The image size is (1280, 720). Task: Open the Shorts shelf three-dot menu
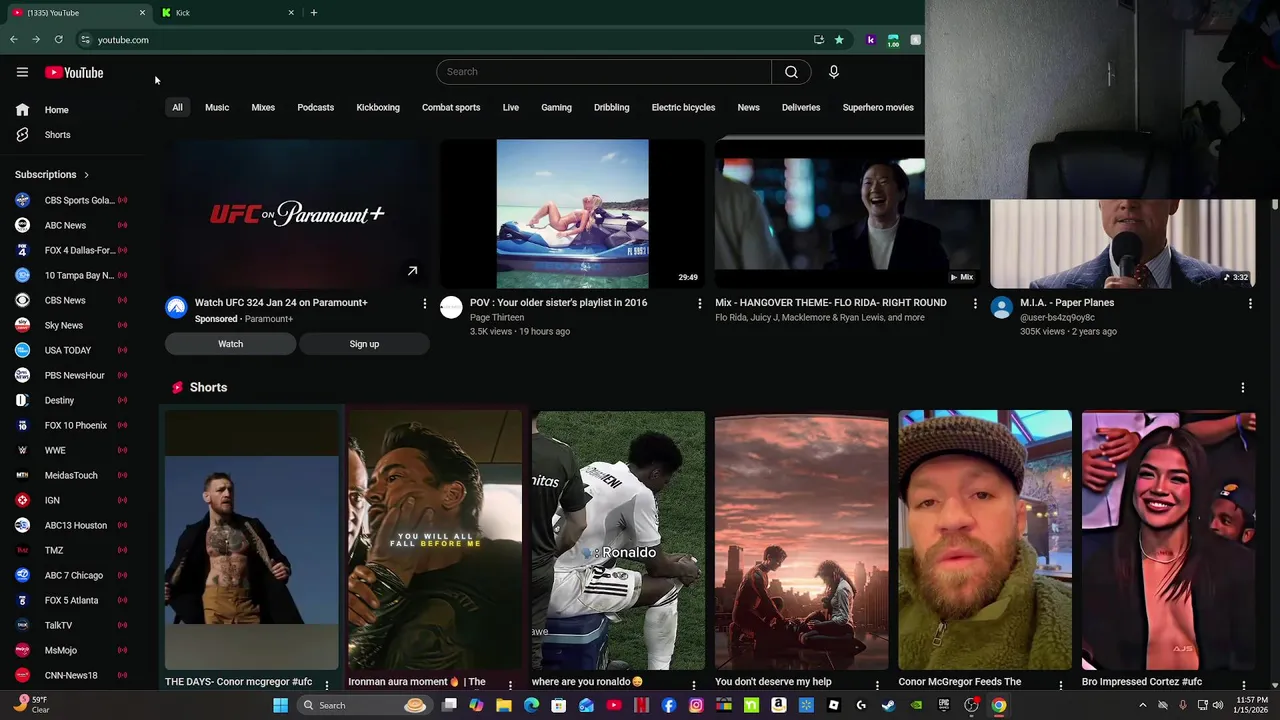(x=1243, y=388)
